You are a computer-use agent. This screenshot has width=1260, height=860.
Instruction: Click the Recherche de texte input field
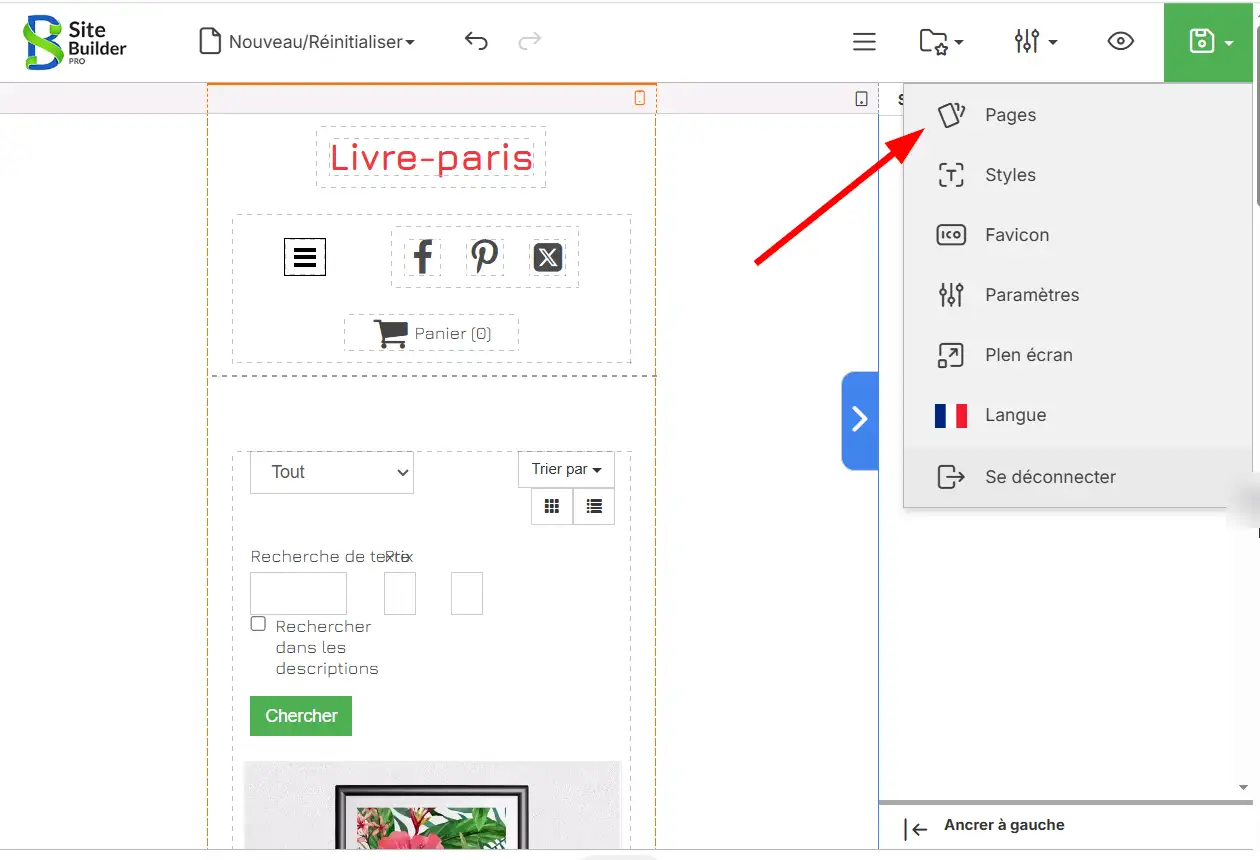pos(298,593)
